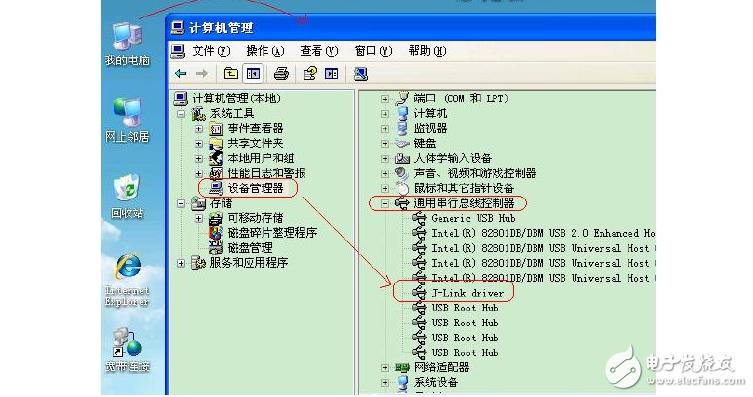Image resolution: width=753 pixels, height=397 pixels.
Task: Expand the 服务和应用程序 node
Action: point(181,263)
